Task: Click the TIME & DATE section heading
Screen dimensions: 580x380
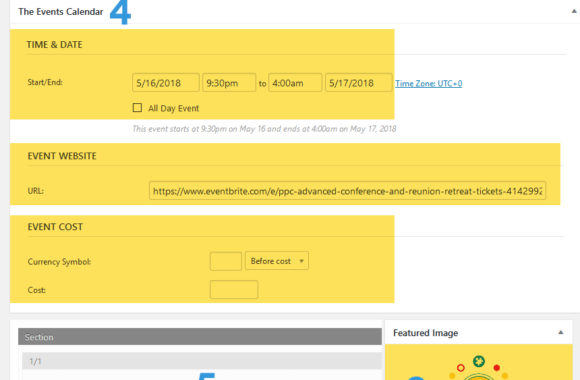Action: tap(54, 45)
